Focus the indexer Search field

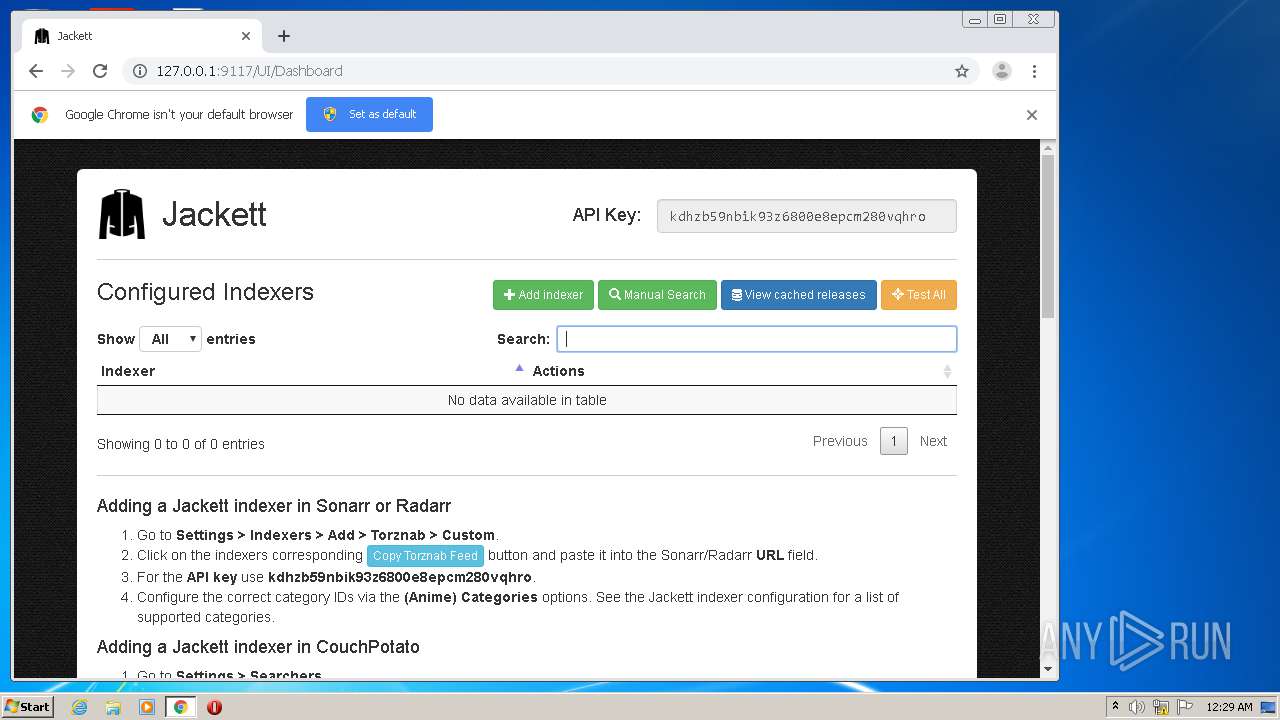click(757, 339)
